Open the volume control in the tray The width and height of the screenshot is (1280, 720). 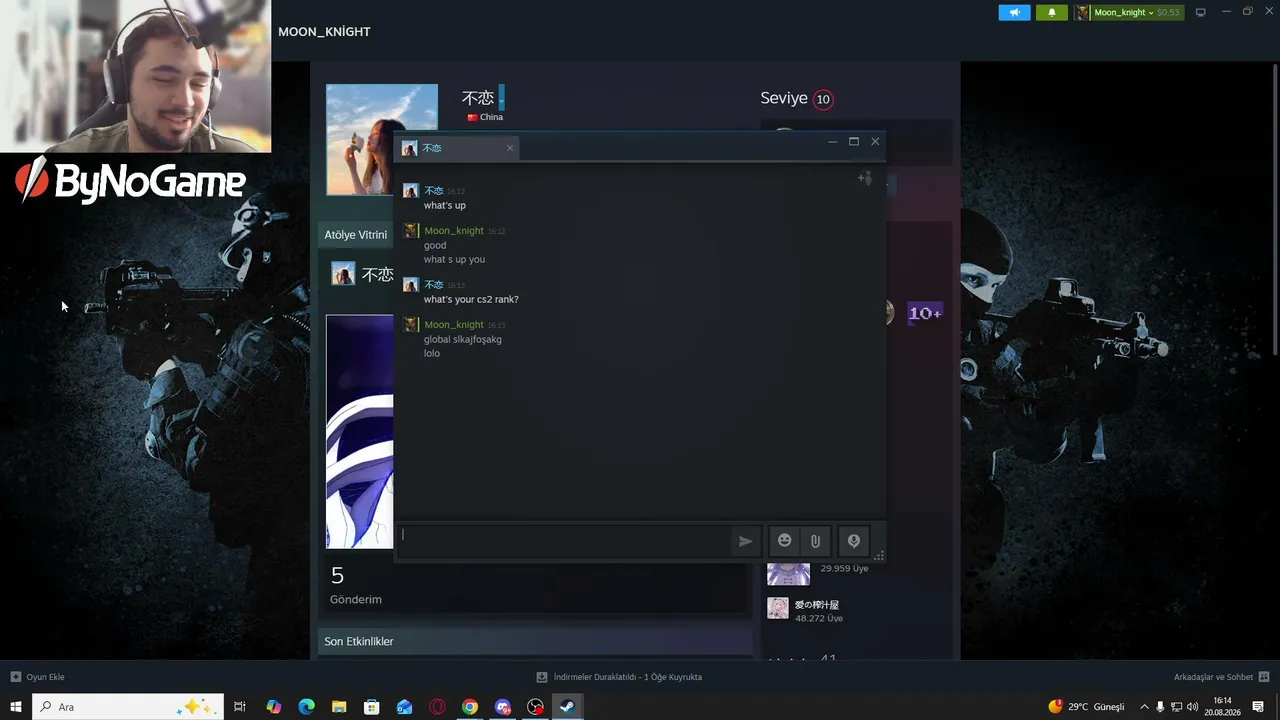1192,707
